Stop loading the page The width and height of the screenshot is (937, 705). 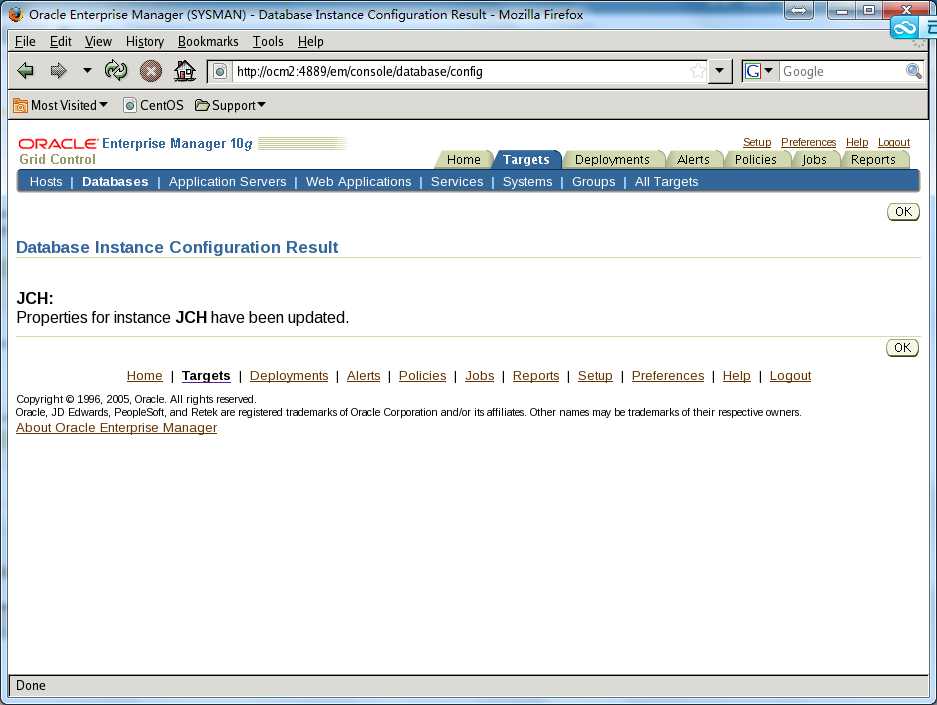tap(151, 71)
